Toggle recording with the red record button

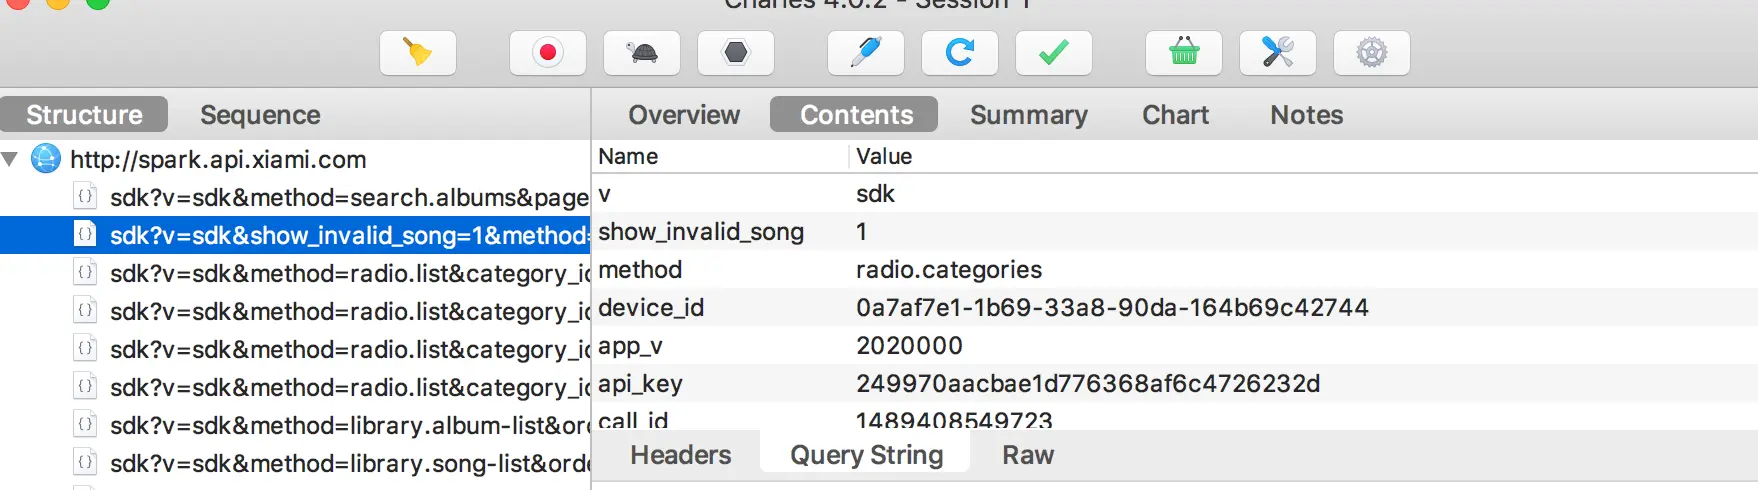(547, 52)
